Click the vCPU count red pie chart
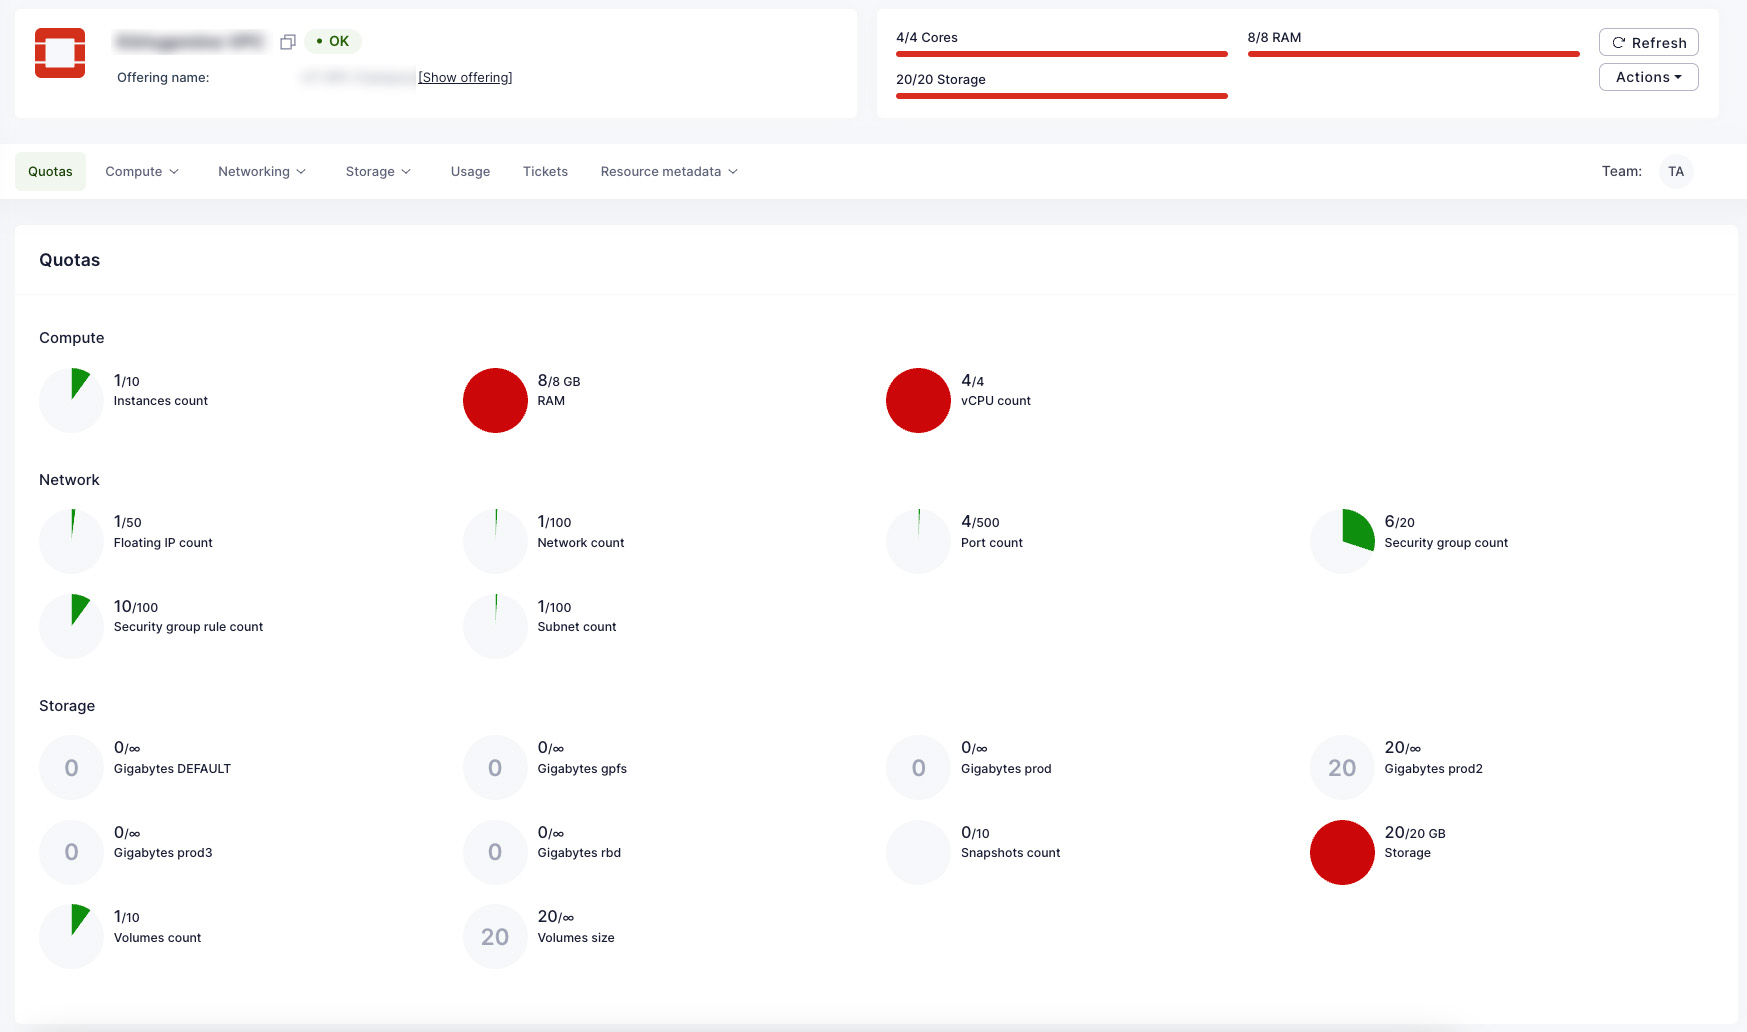 (918, 400)
